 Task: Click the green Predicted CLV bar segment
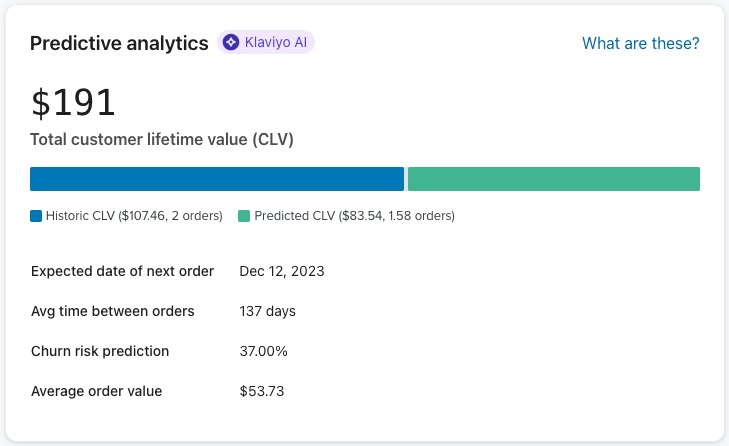pyautogui.click(x=553, y=179)
